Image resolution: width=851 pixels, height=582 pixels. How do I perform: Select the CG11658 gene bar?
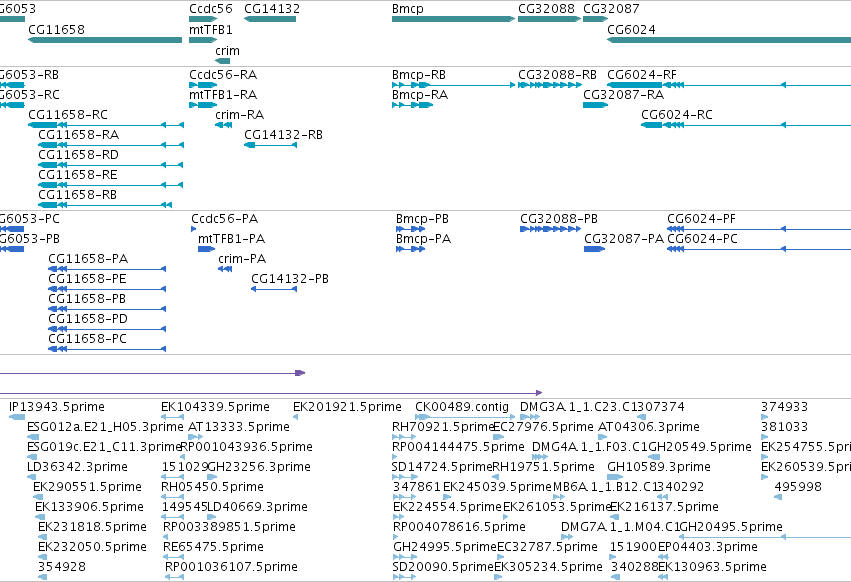[105, 40]
